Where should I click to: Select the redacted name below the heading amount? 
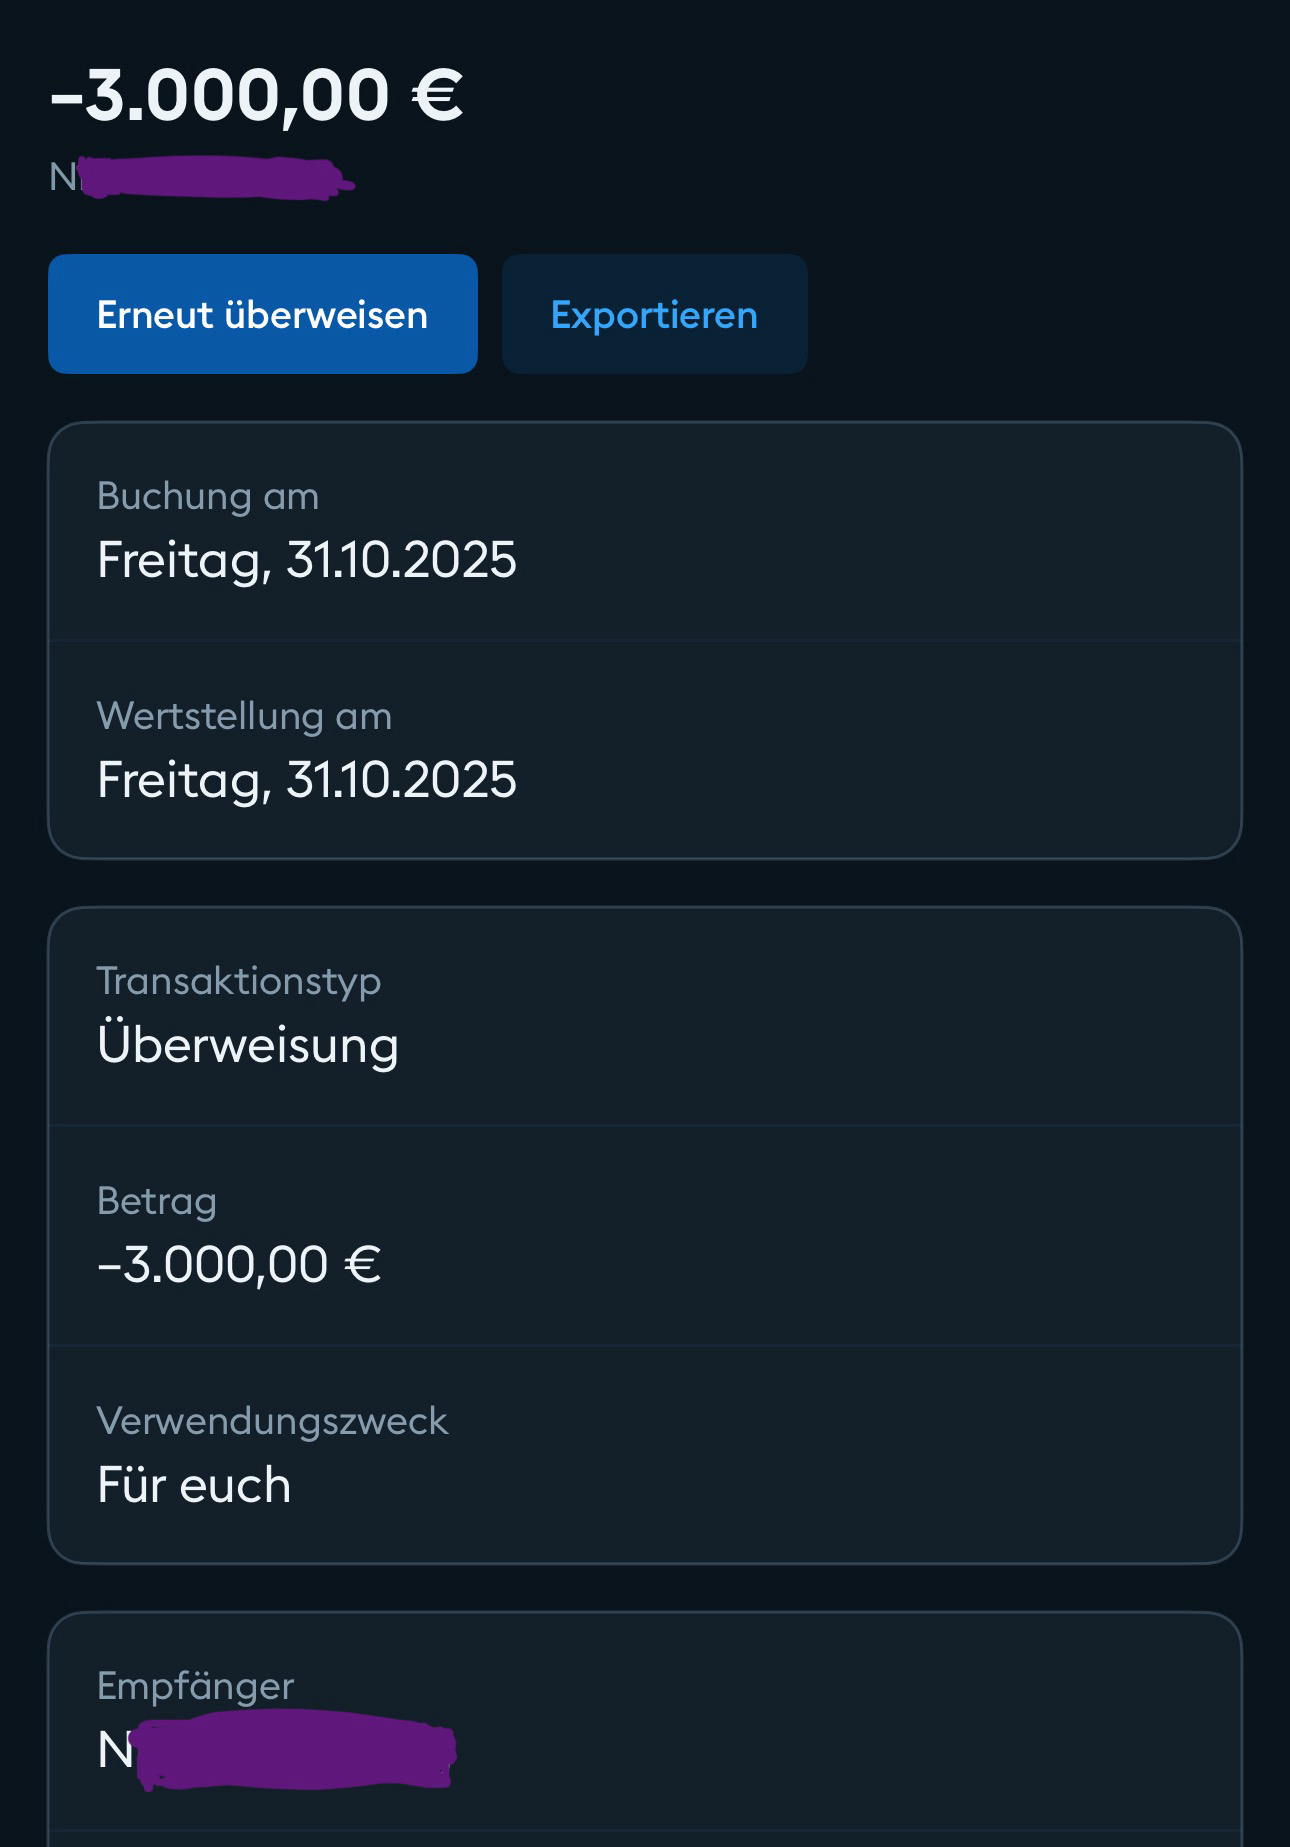[202, 178]
